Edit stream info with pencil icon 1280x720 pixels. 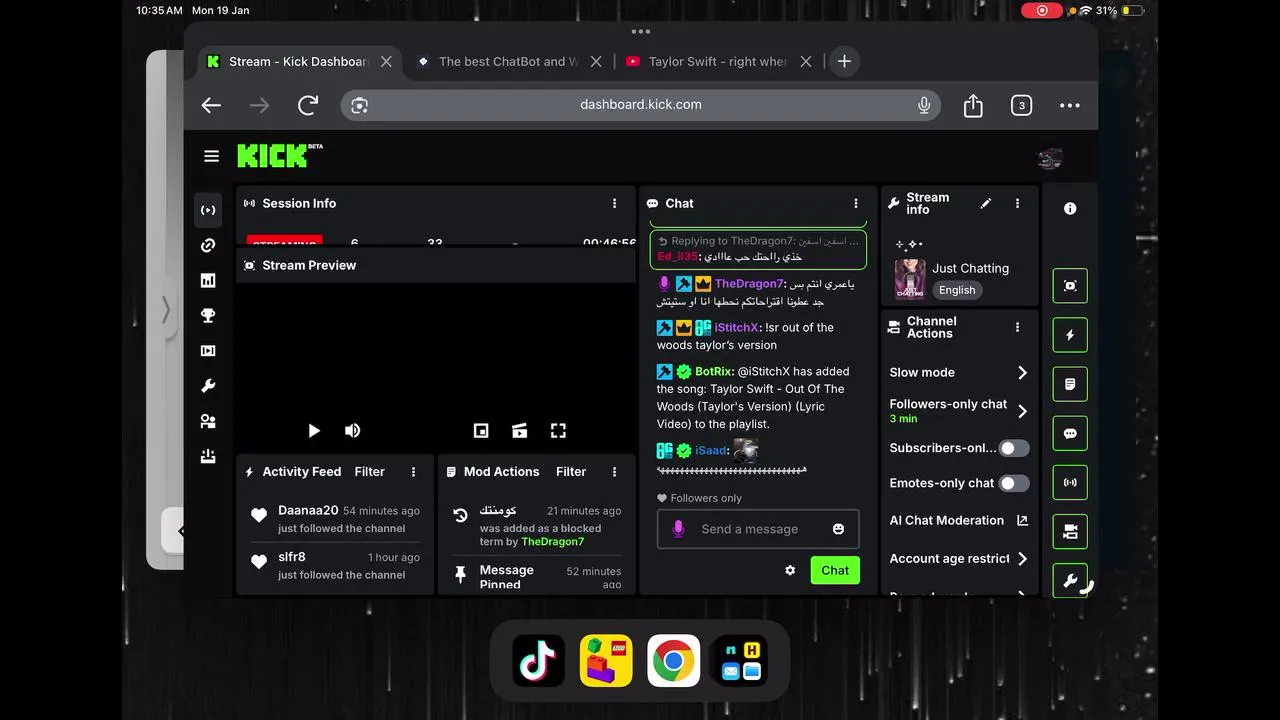pos(986,203)
